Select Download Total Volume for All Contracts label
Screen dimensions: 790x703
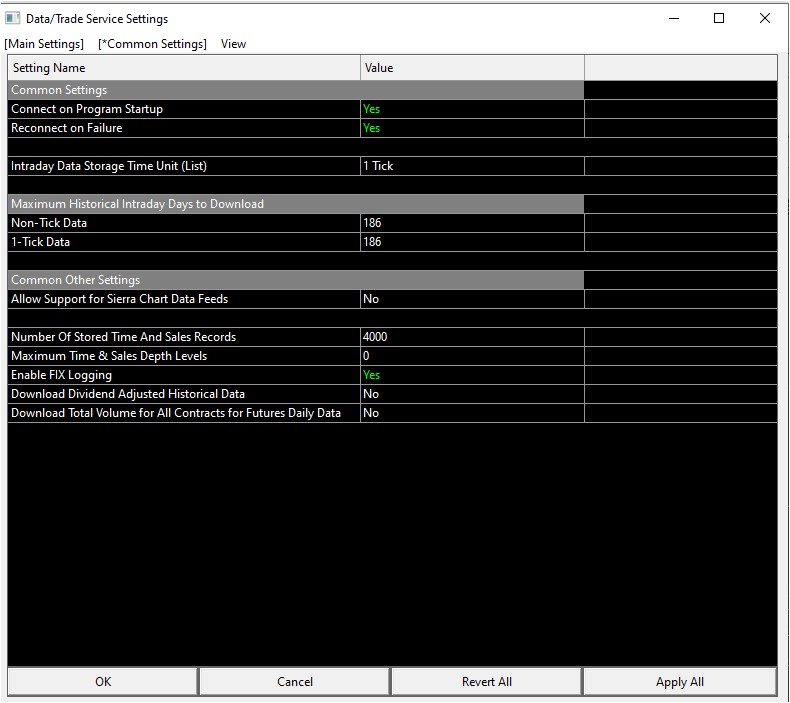176,413
